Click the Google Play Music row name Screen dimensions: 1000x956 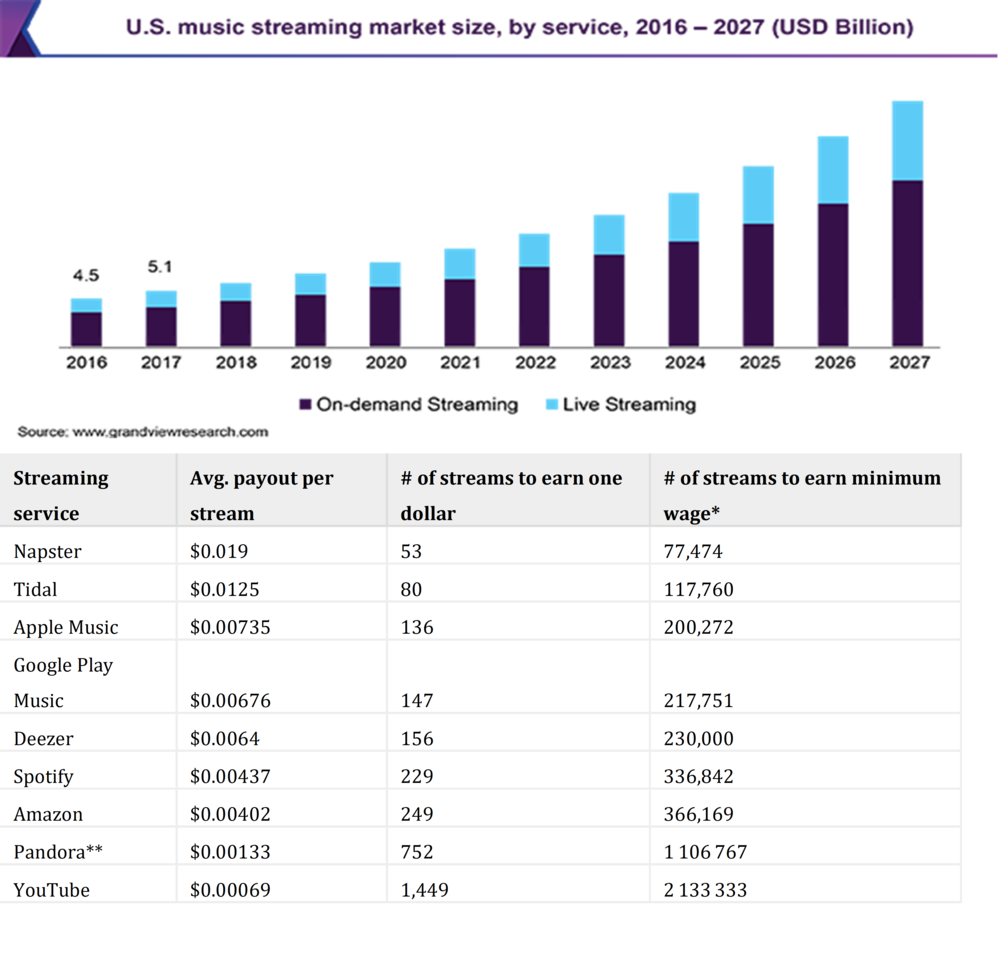point(63,682)
